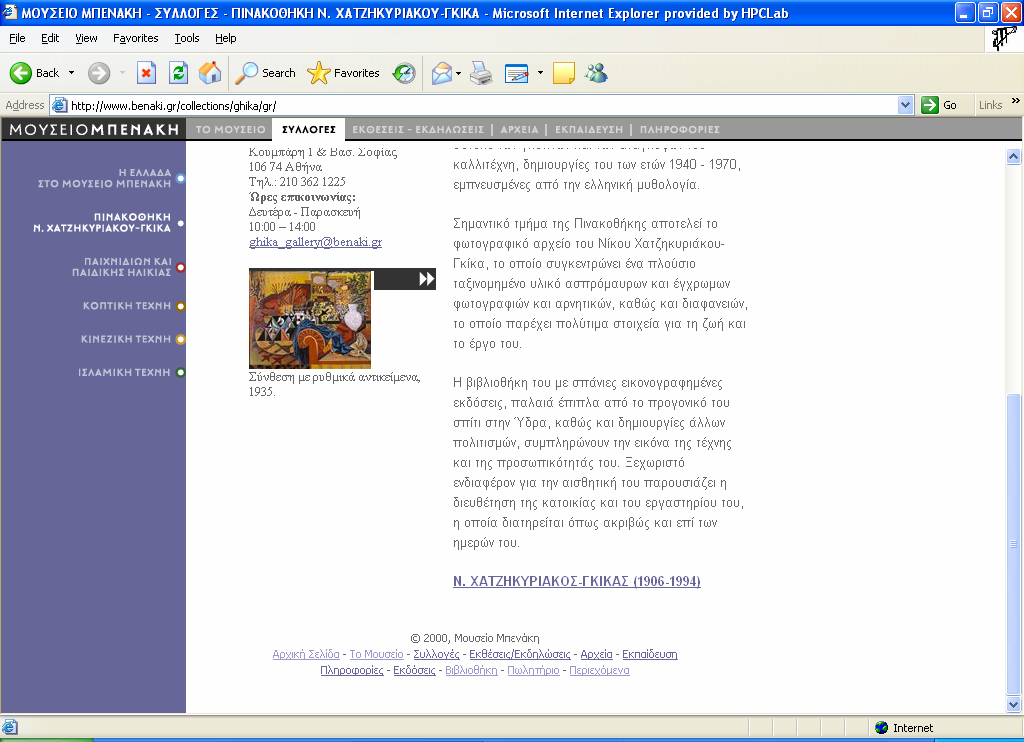Viewport: 1024px width, 742px height.
Task: Open the History clock icon
Action: [x=404, y=73]
